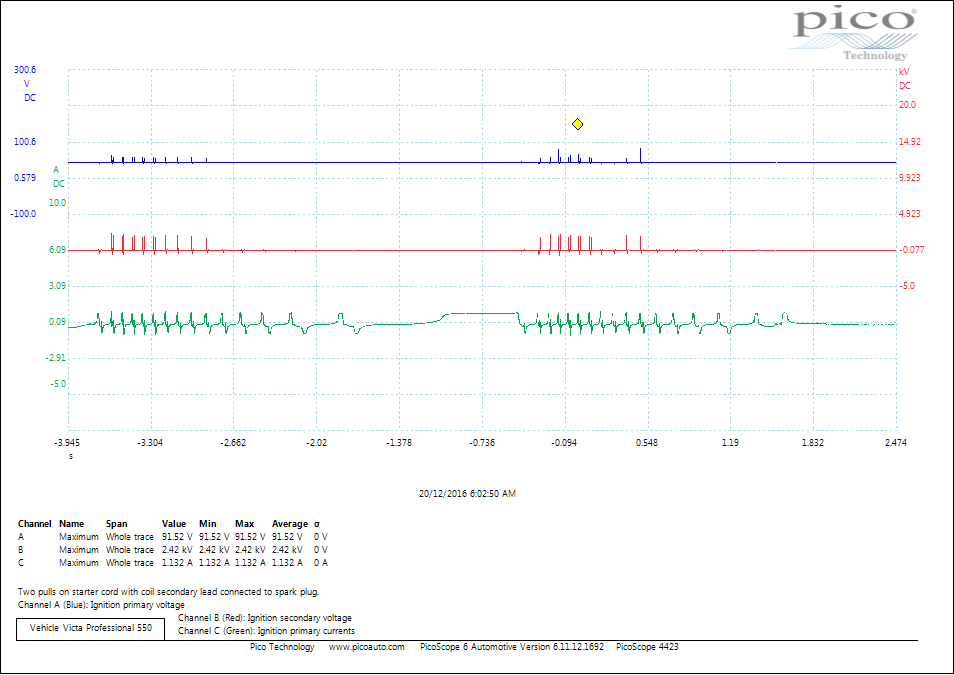Image resolution: width=954 pixels, height=675 pixels.
Task: Click Channel B (Red) Ignition secondary voltage note
Action: coord(265,618)
